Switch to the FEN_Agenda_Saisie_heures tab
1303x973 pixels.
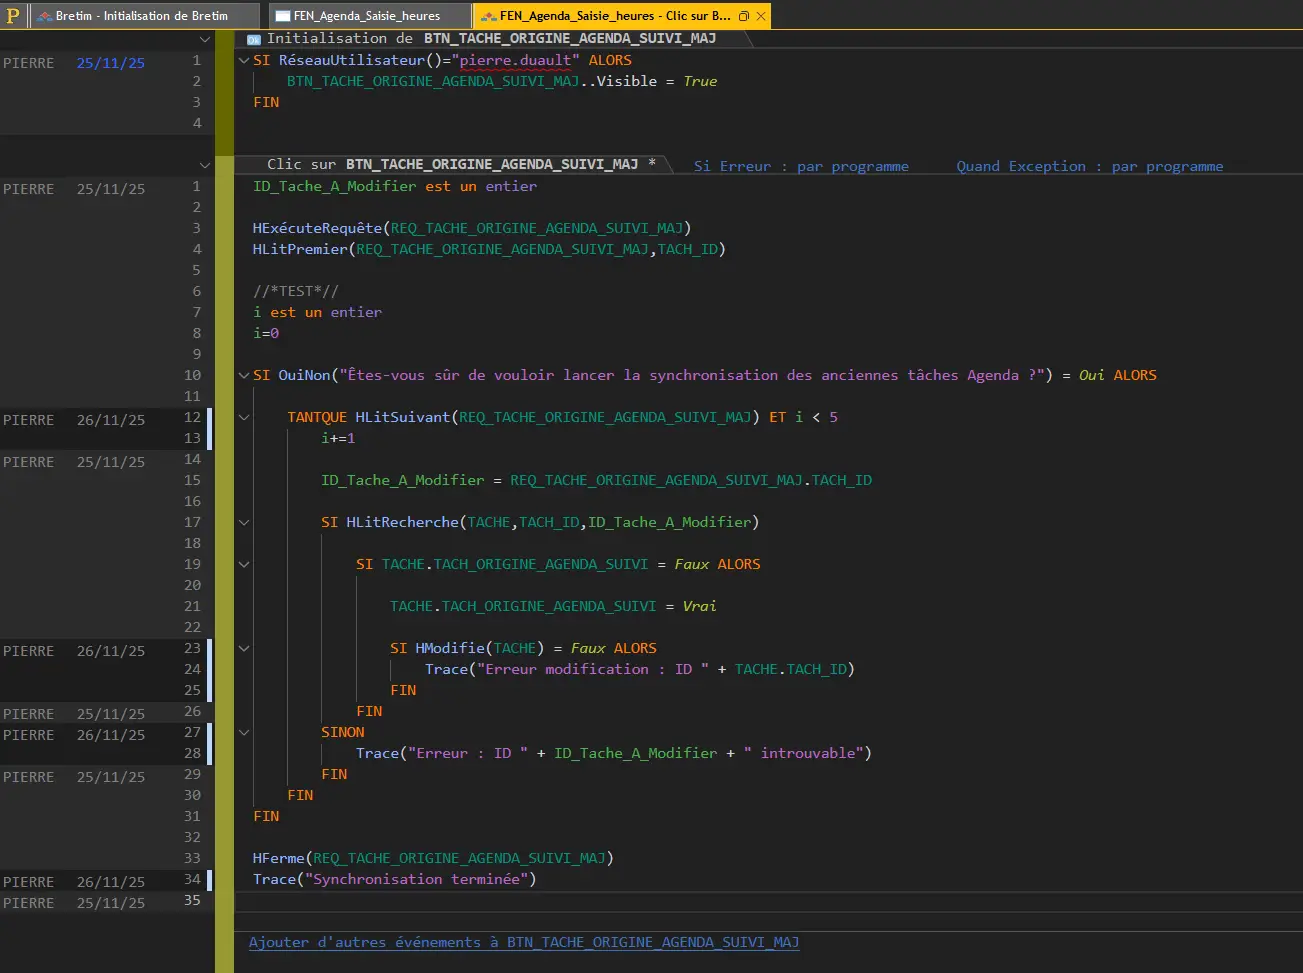(370, 15)
